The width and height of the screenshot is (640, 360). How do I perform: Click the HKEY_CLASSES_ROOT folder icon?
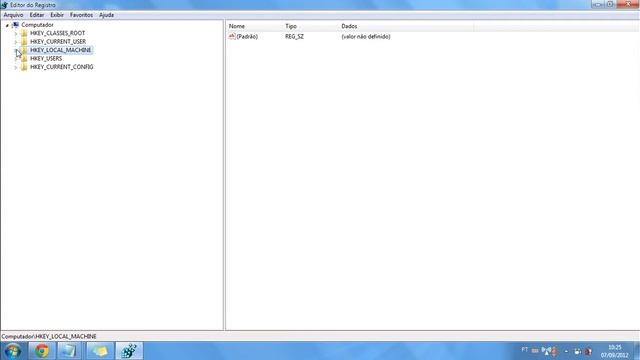[x=24, y=33]
